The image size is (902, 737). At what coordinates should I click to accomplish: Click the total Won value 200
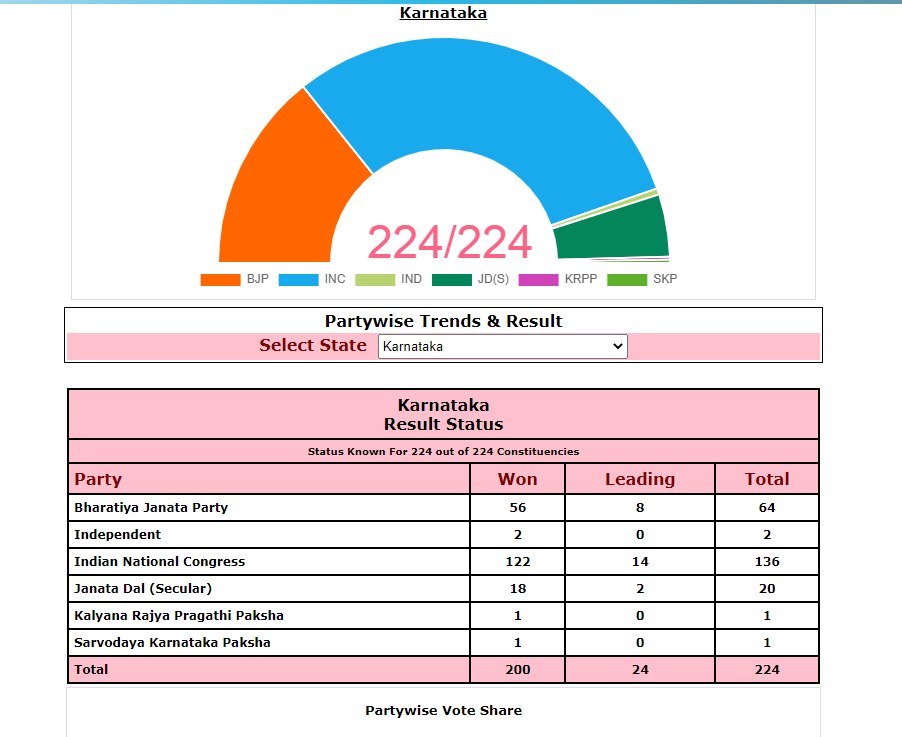tap(518, 670)
